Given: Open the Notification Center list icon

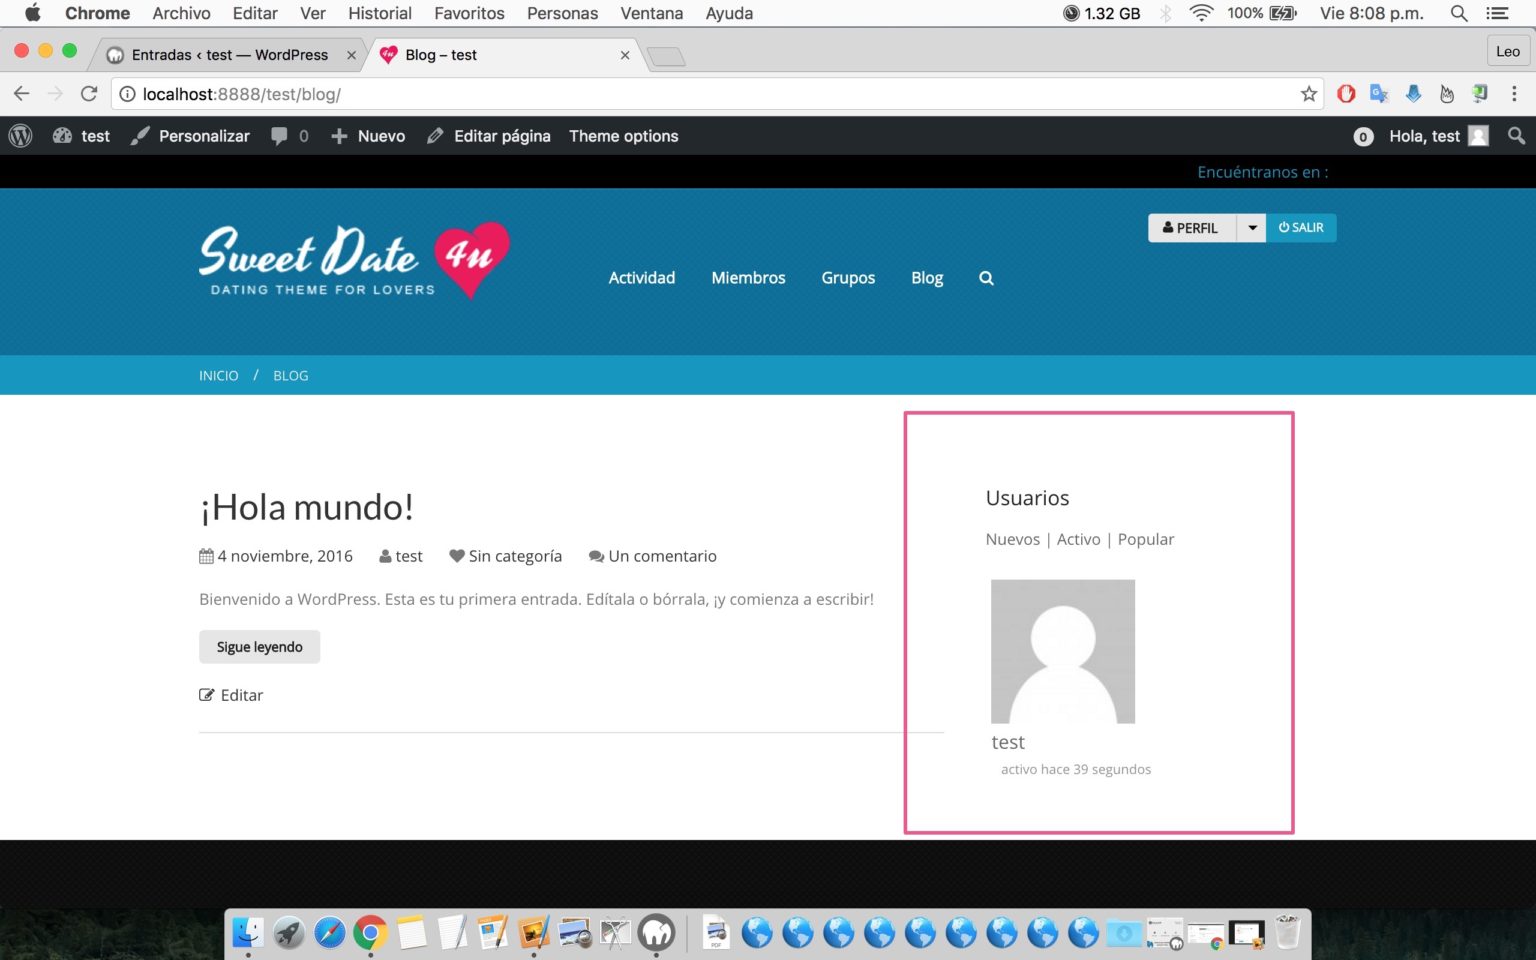Looking at the screenshot, I should [x=1497, y=13].
